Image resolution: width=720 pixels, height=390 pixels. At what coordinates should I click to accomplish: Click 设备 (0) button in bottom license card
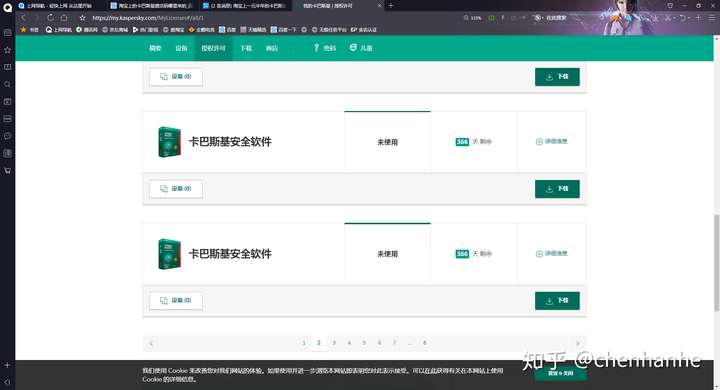click(x=176, y=300)
